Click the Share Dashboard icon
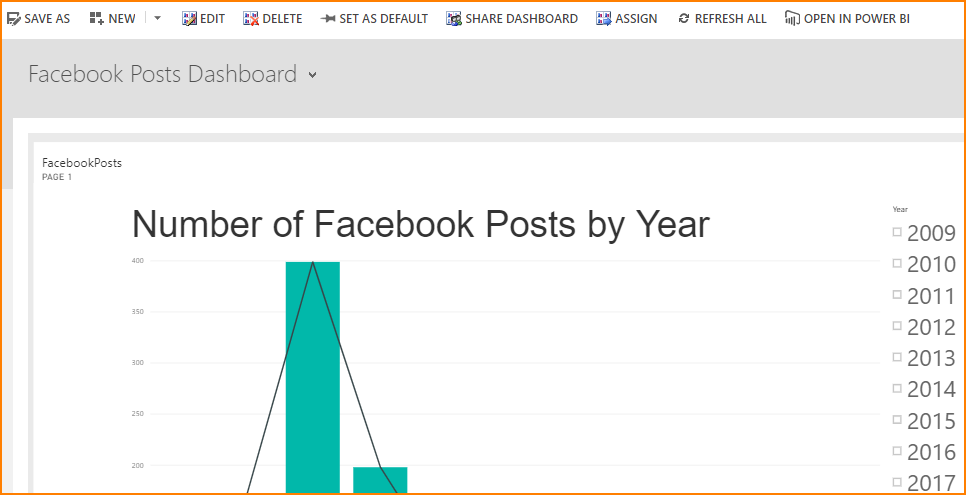 click(x=454, y=19)
